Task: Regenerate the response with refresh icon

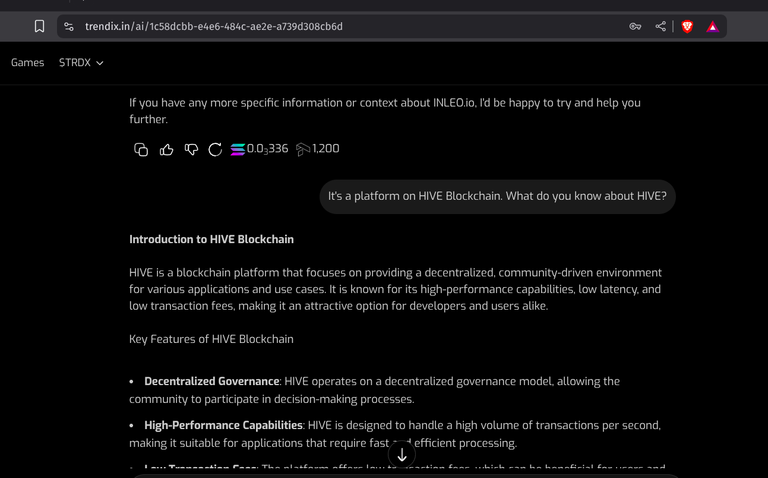Action: pyautogui.click(x=215, y=149)
